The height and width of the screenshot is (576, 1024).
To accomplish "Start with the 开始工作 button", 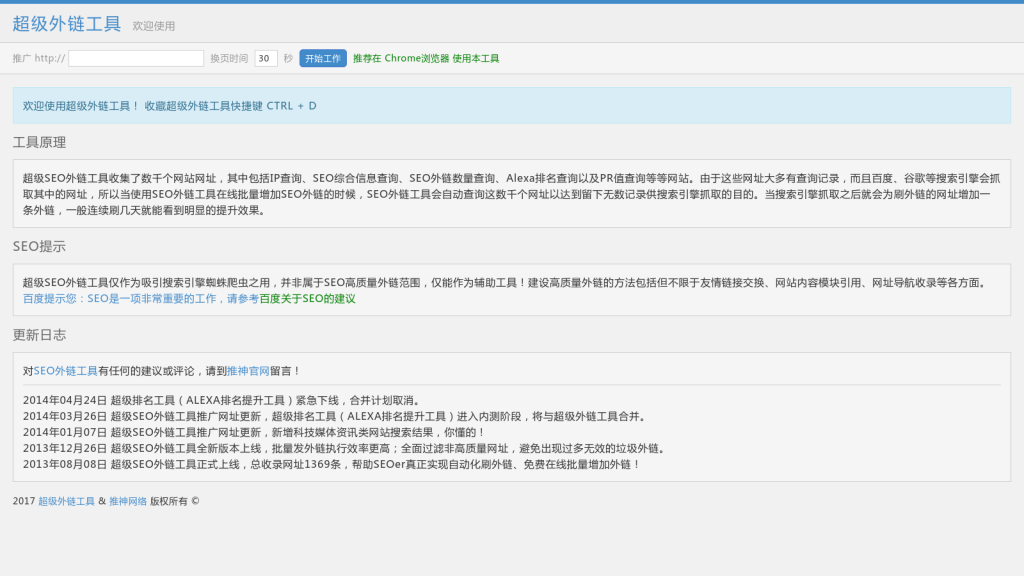I will [x=323, y=58].
